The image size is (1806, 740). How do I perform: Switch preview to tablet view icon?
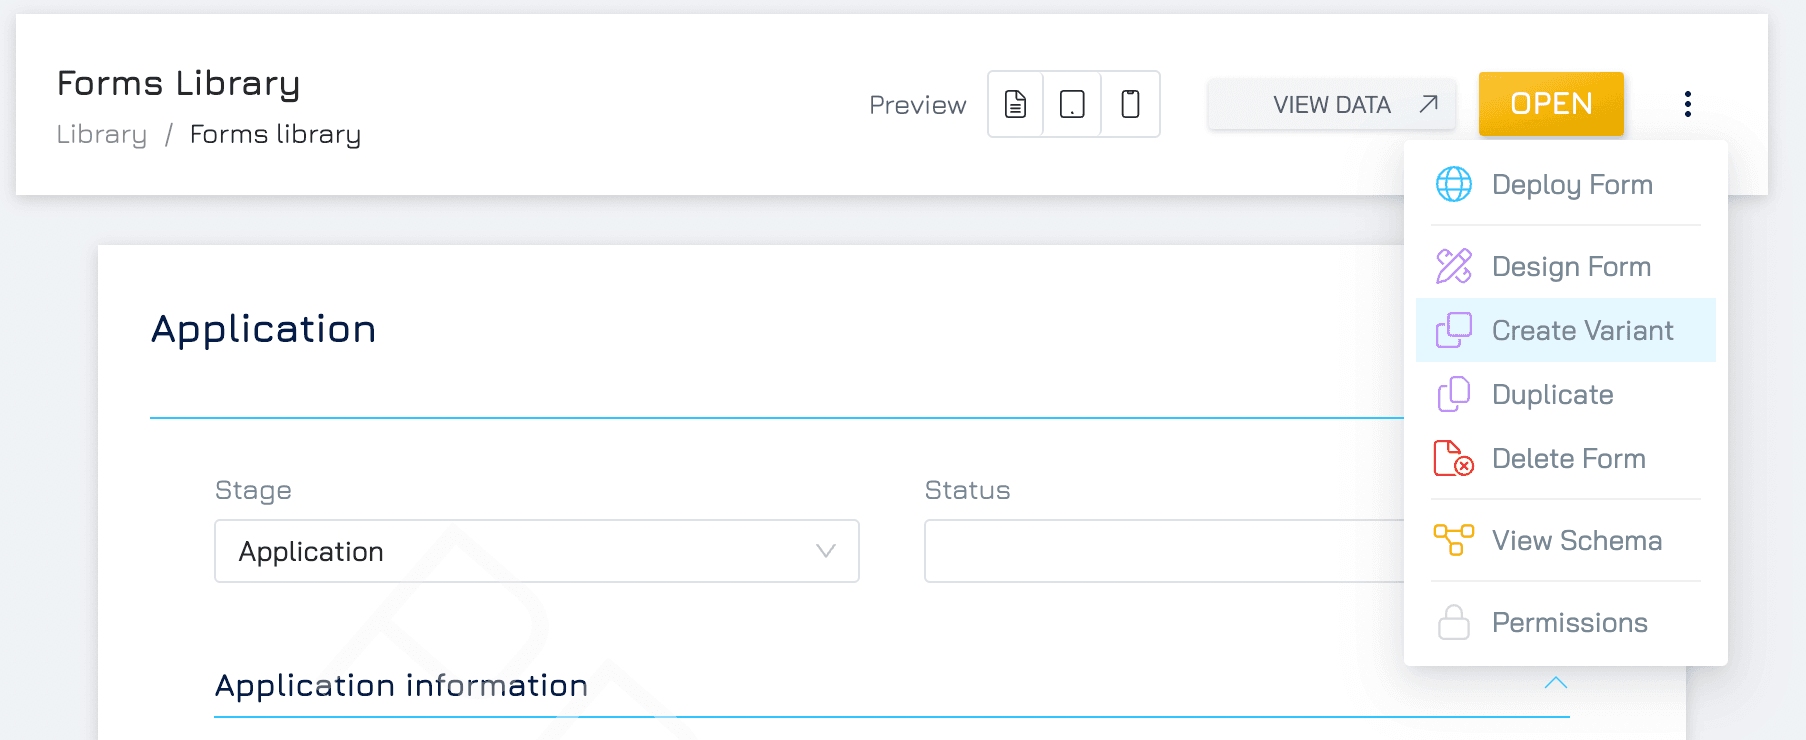pos(1072,104)
